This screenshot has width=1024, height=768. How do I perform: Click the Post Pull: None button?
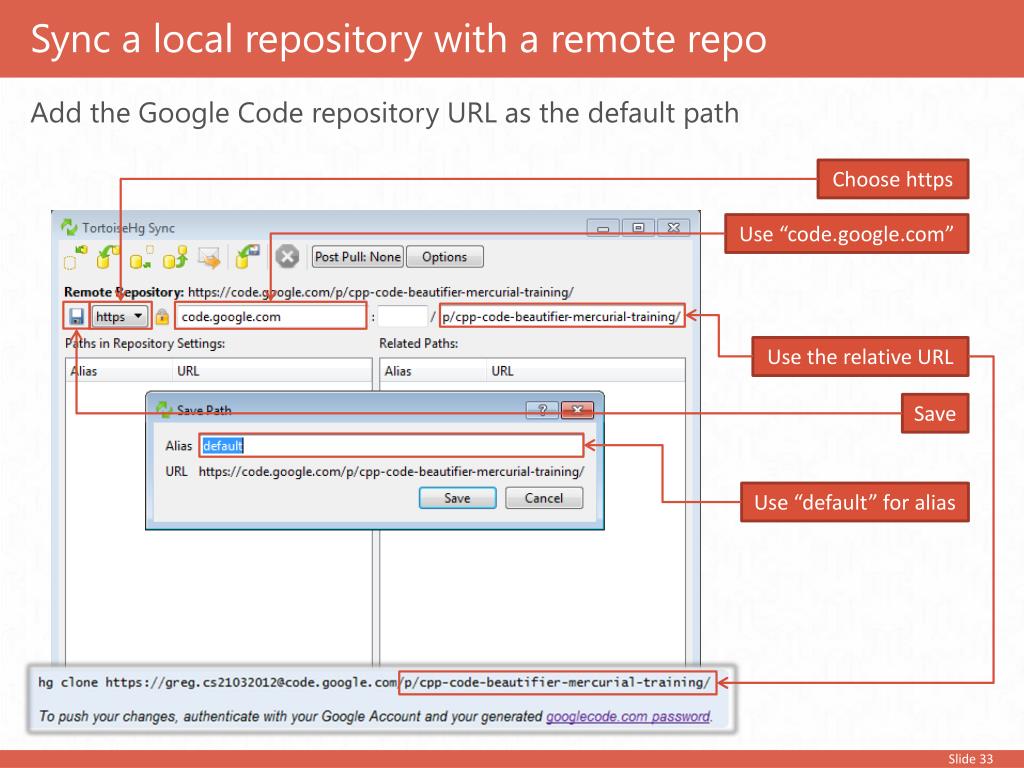coord(358,257)
